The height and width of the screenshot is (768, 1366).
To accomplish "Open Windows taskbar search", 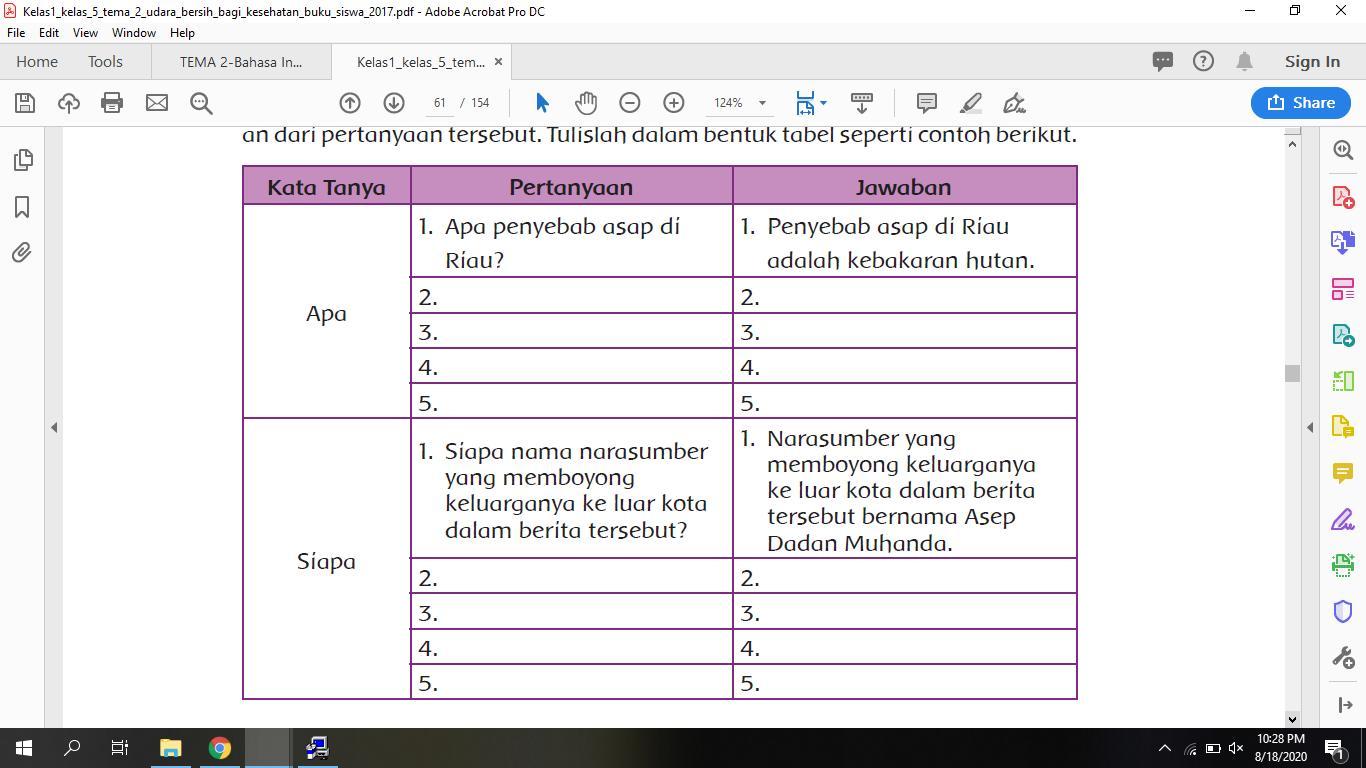I will tap(72, 748).
